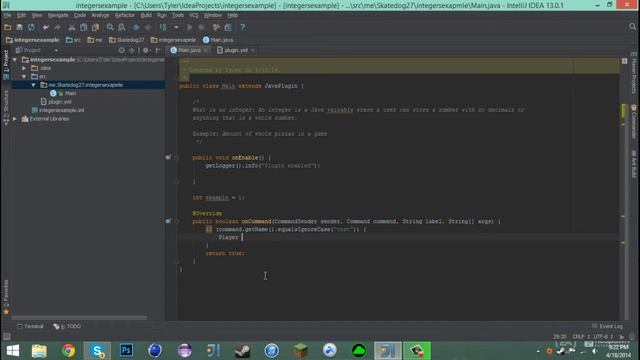This screenshot has height=360, width=640.
Task: Click the Debug toolbar icon
Action: [201, 27]
